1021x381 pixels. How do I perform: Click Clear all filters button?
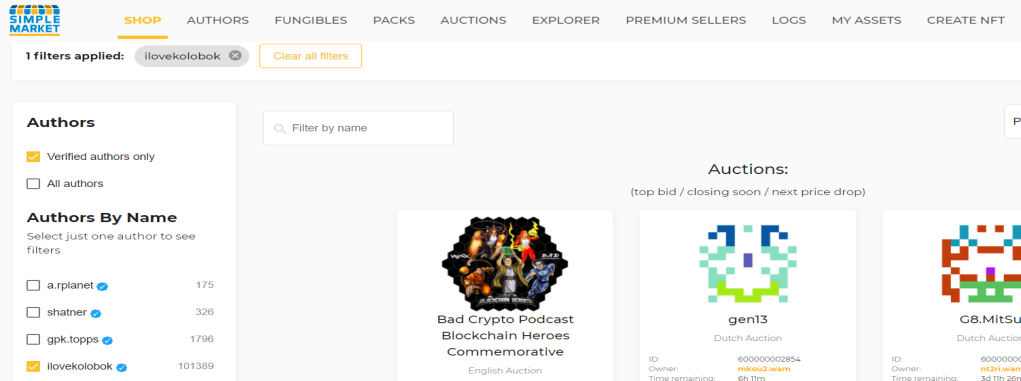pyautogui.click(x=311, y=56)
